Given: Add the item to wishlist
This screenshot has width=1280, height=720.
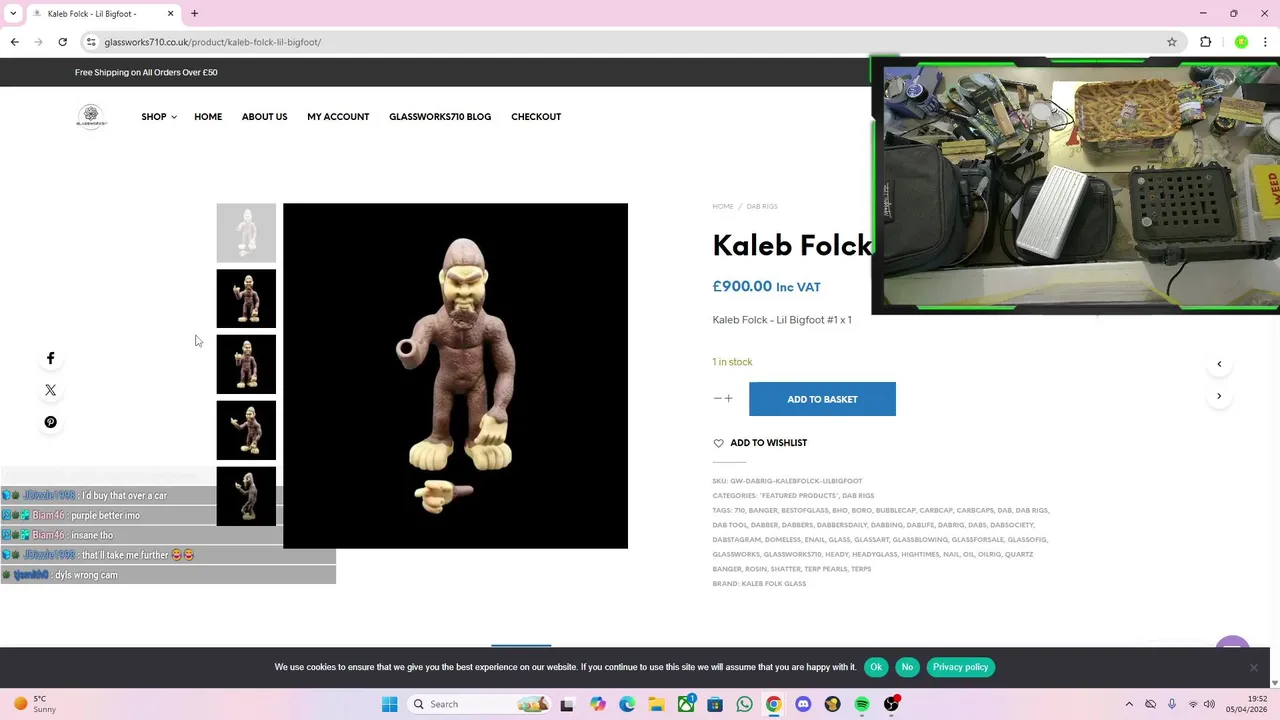Looking at the screenshot, I should tap(760, 443).
